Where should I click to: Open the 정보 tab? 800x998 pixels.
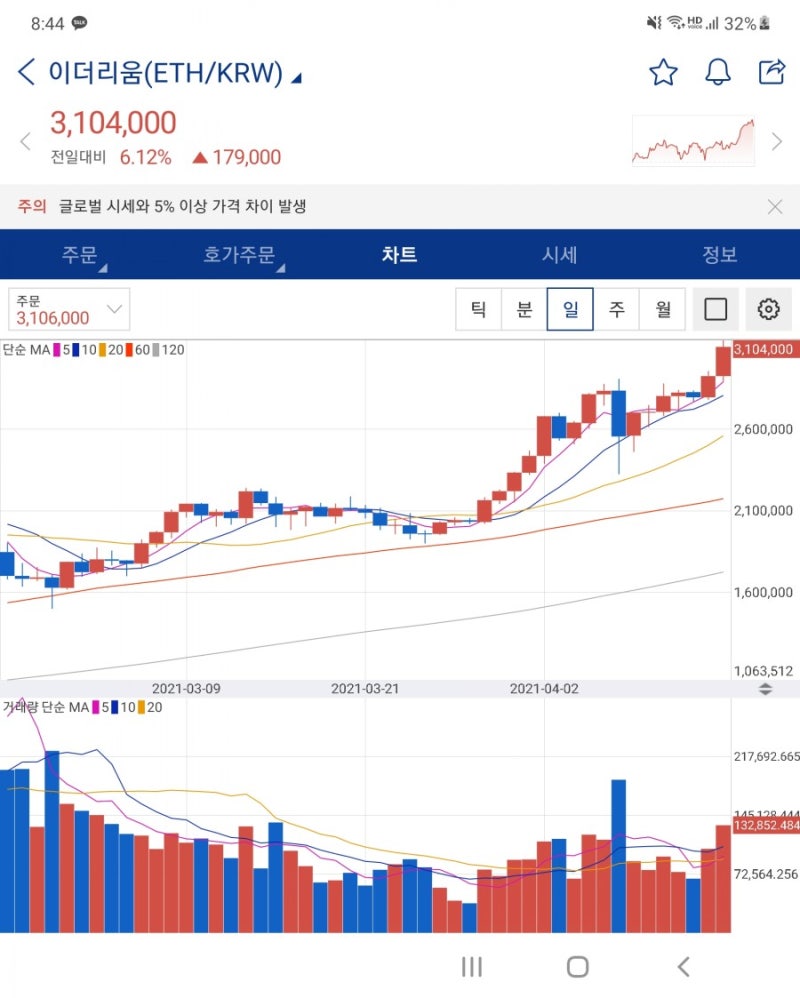click(720, 255)
